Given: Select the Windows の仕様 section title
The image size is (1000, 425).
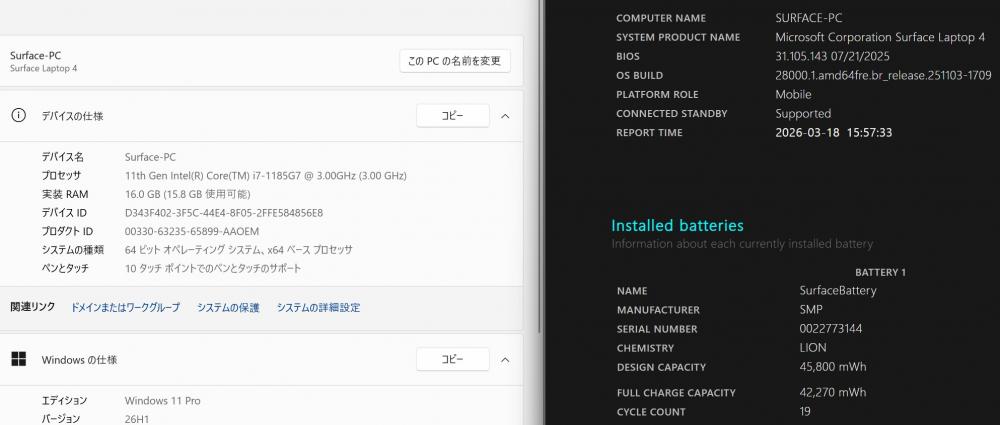Looking at the screenshot, I should 79,360.
